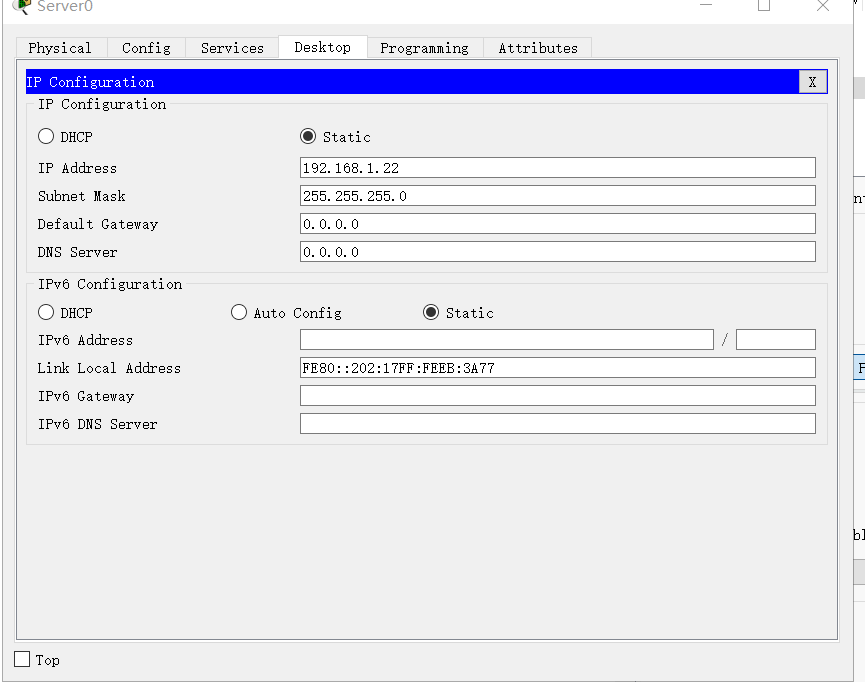Focus the Default Gateway field
Screen dimensions: 865x682
pos(558,224)
